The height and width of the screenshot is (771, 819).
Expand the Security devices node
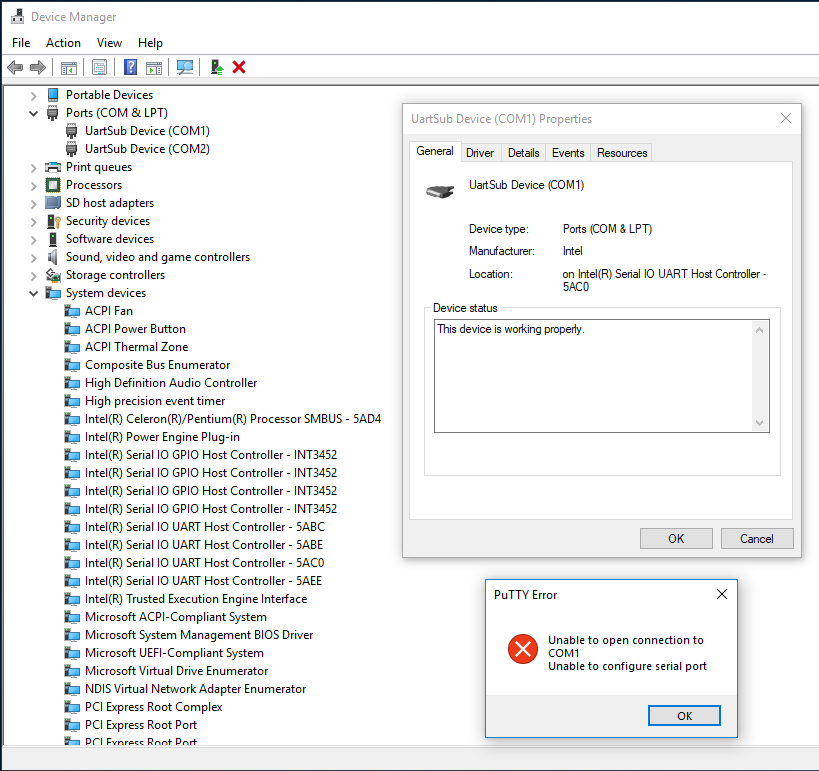pyautogui.click(x=33, y=222)
